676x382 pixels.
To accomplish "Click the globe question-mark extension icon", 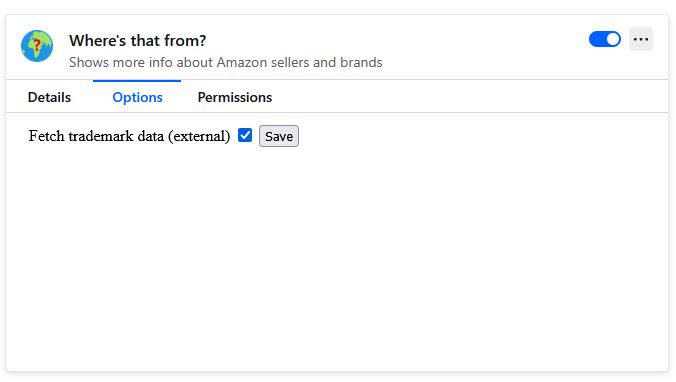I will click(x=37, y=46).
